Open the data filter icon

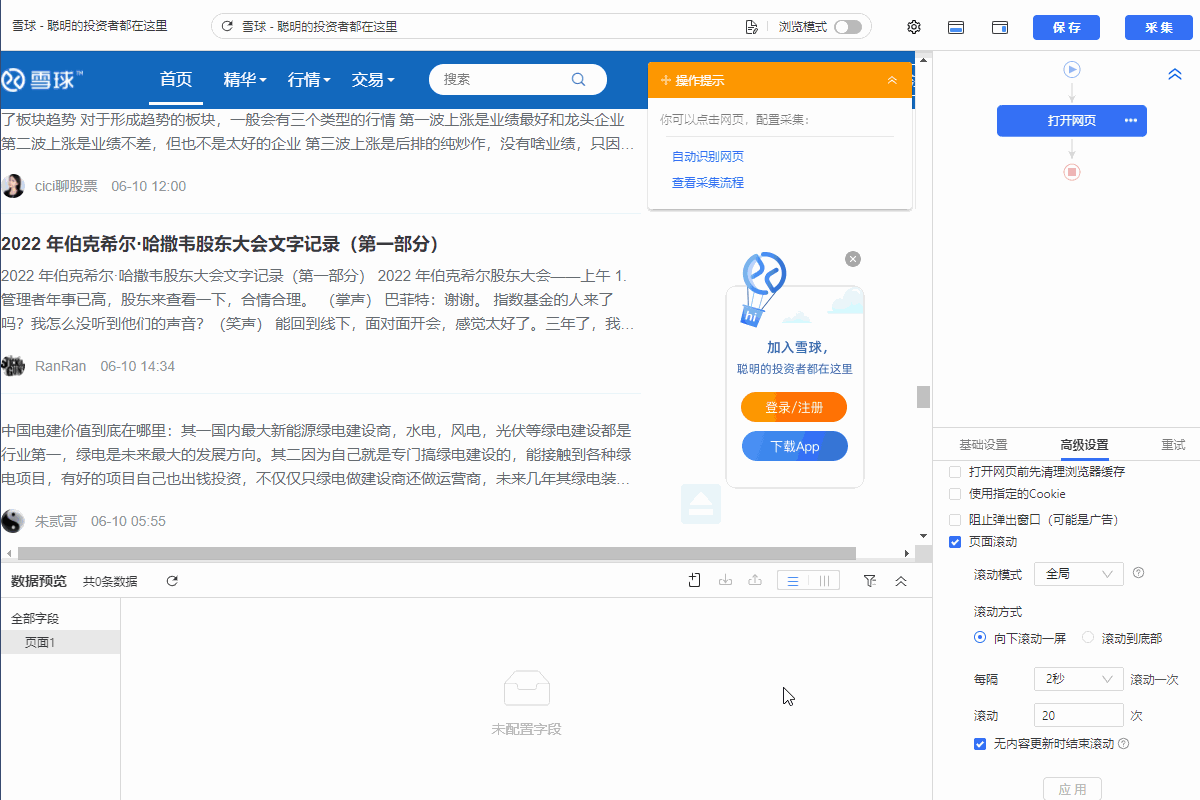coord(870,581)
